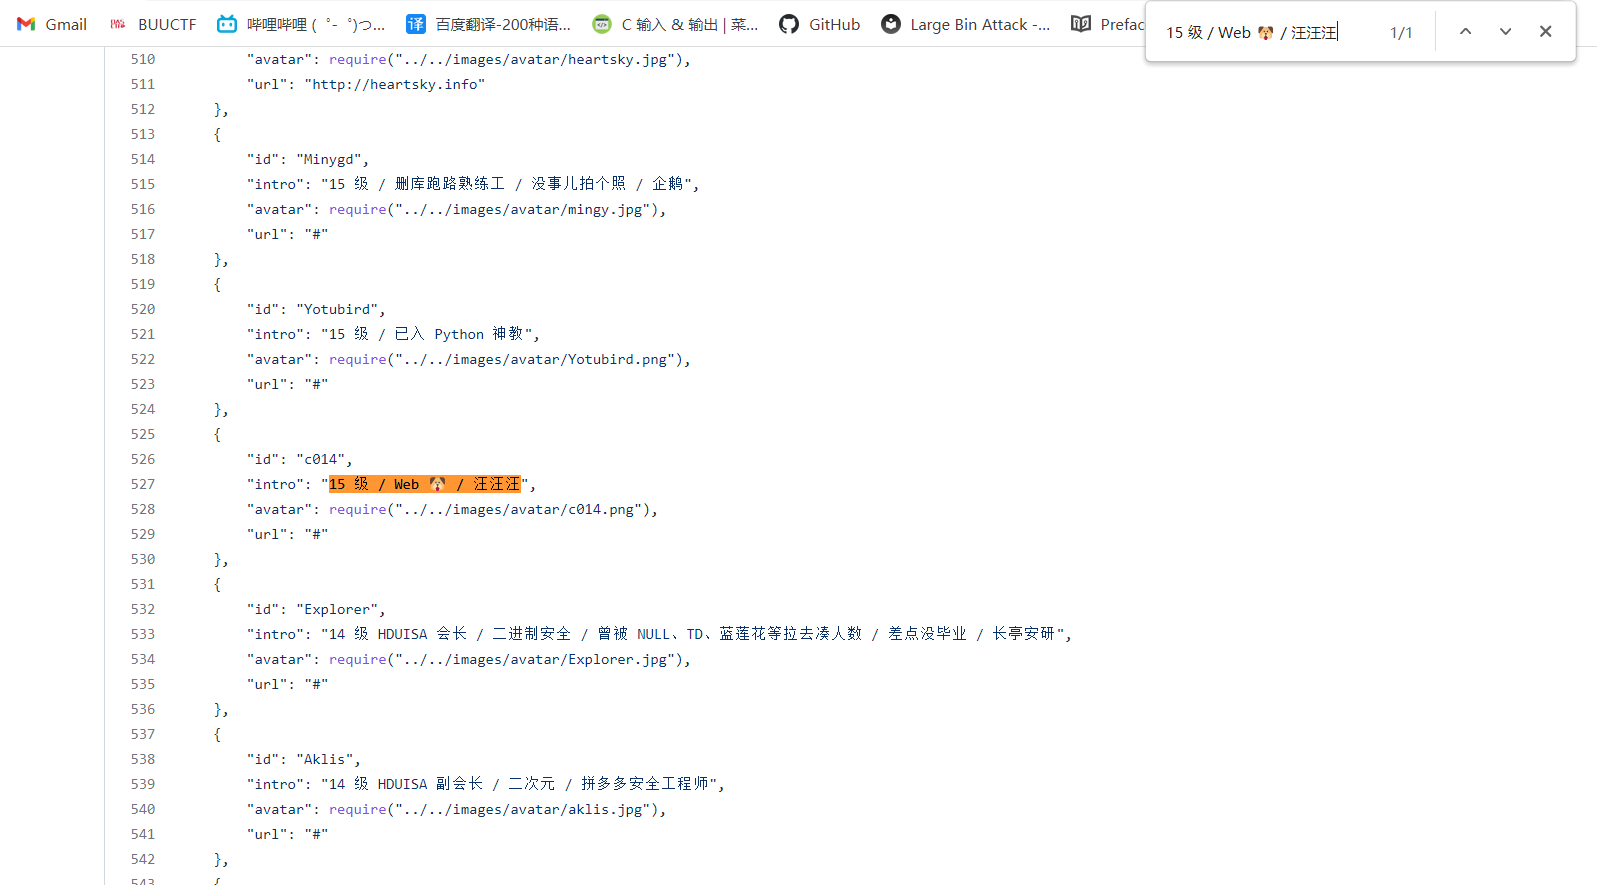Viewport: 1597px width, 885px height.
Task: Click the require keyword on line 539's avatar
Action: (x=357, y=809)
